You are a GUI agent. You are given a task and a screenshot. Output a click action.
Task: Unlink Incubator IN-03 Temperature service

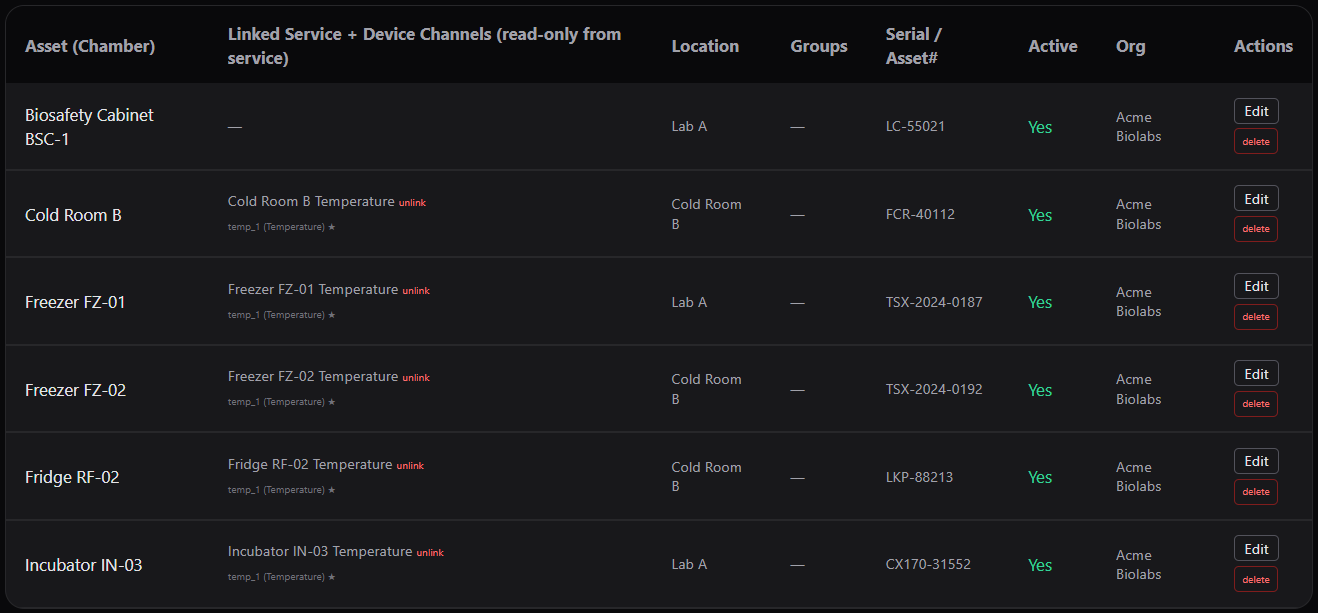(x=430, y=553)
